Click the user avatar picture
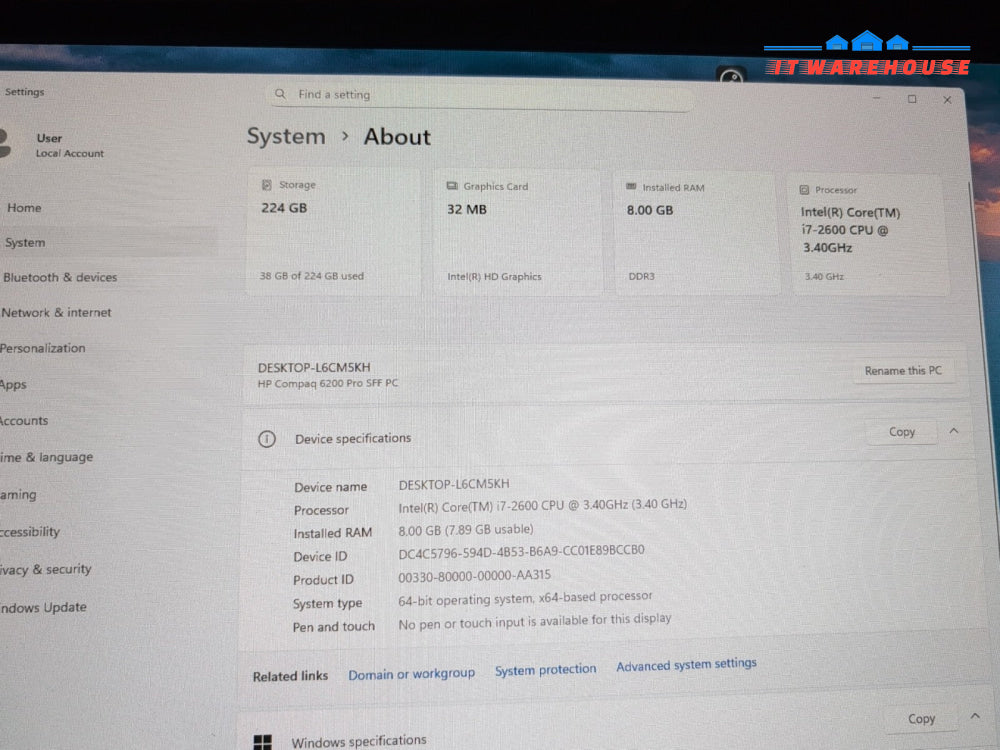1000x750 pixels. [5, 143]
